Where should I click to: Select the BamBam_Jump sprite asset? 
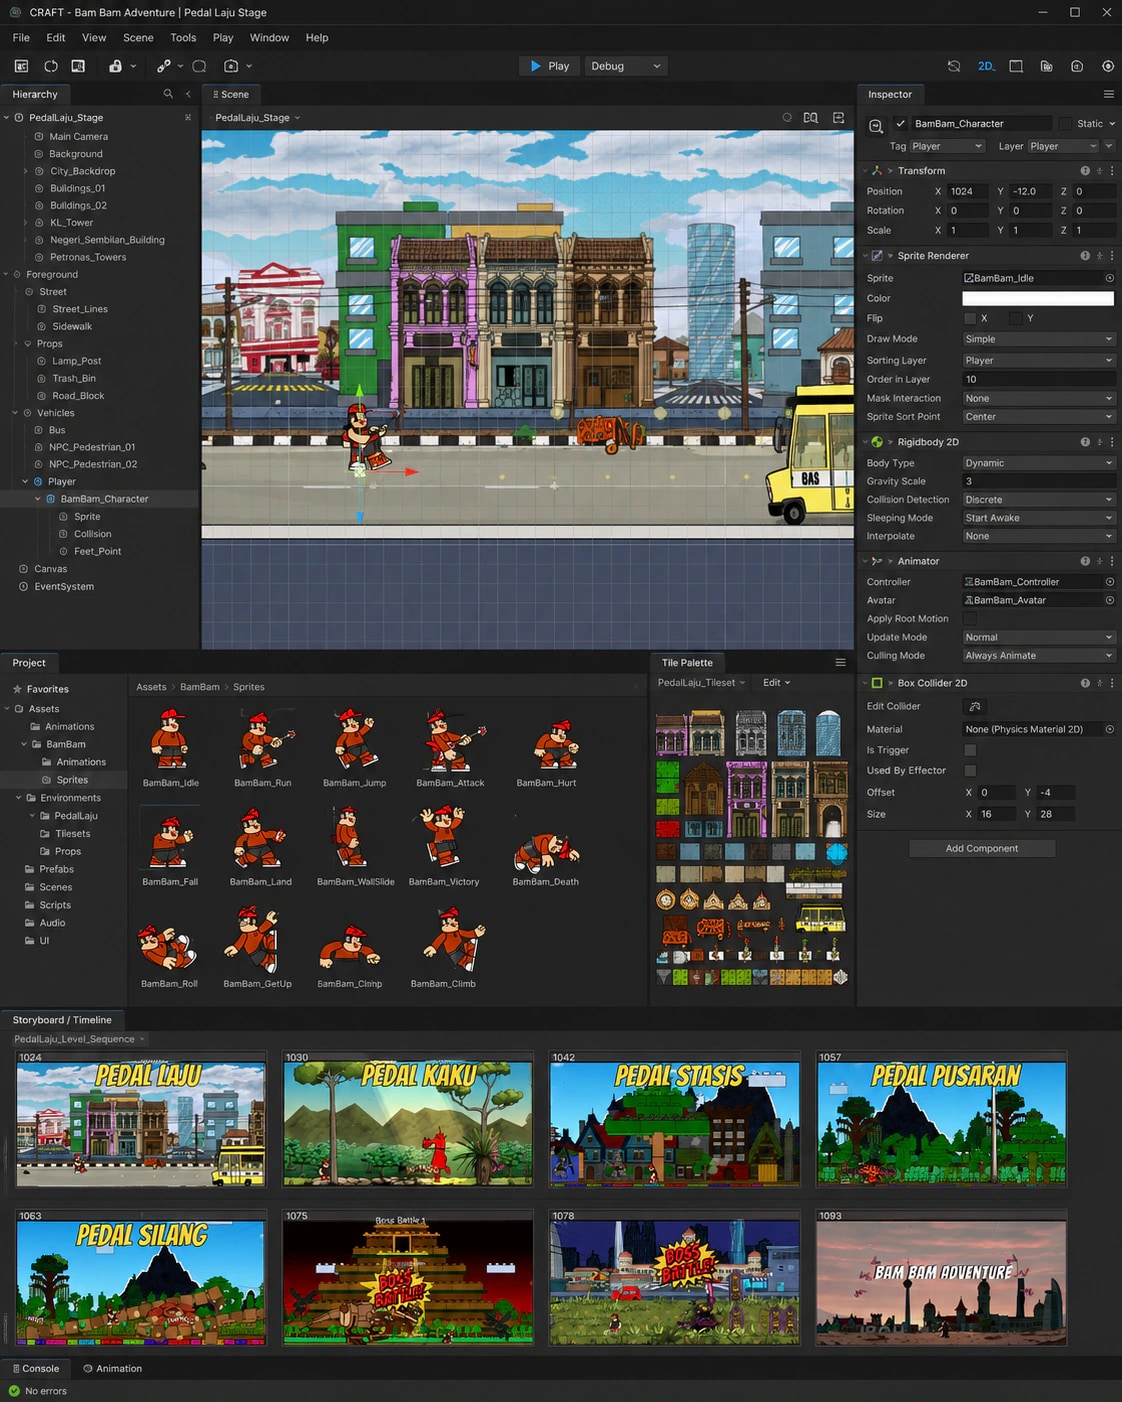coord(354,746)
